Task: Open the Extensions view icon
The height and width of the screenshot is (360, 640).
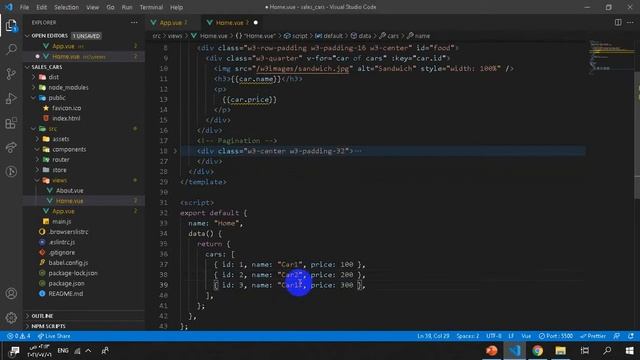Action: [11, 123]
